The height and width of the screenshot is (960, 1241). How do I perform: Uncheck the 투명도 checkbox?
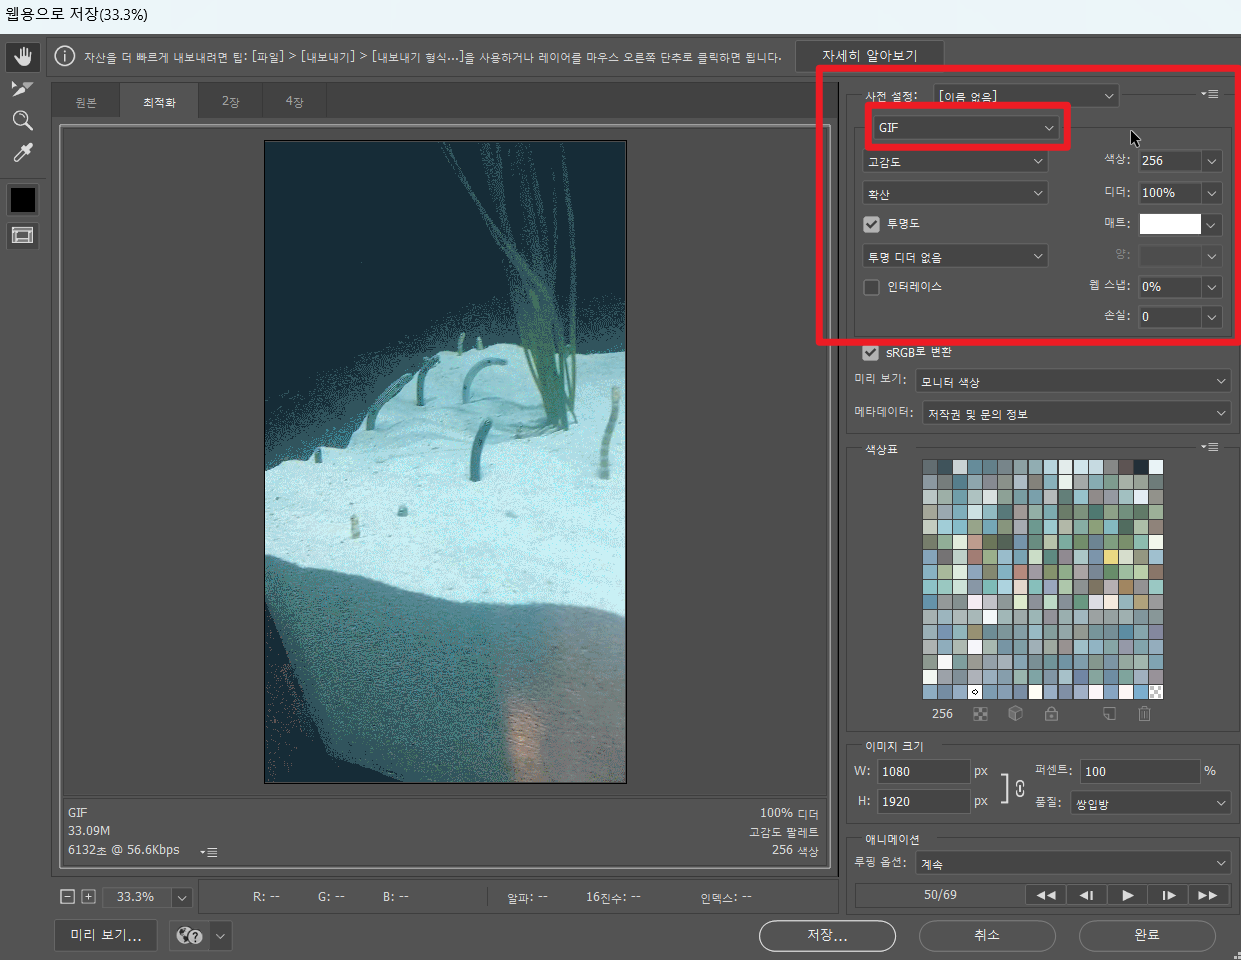pos(872,224)
